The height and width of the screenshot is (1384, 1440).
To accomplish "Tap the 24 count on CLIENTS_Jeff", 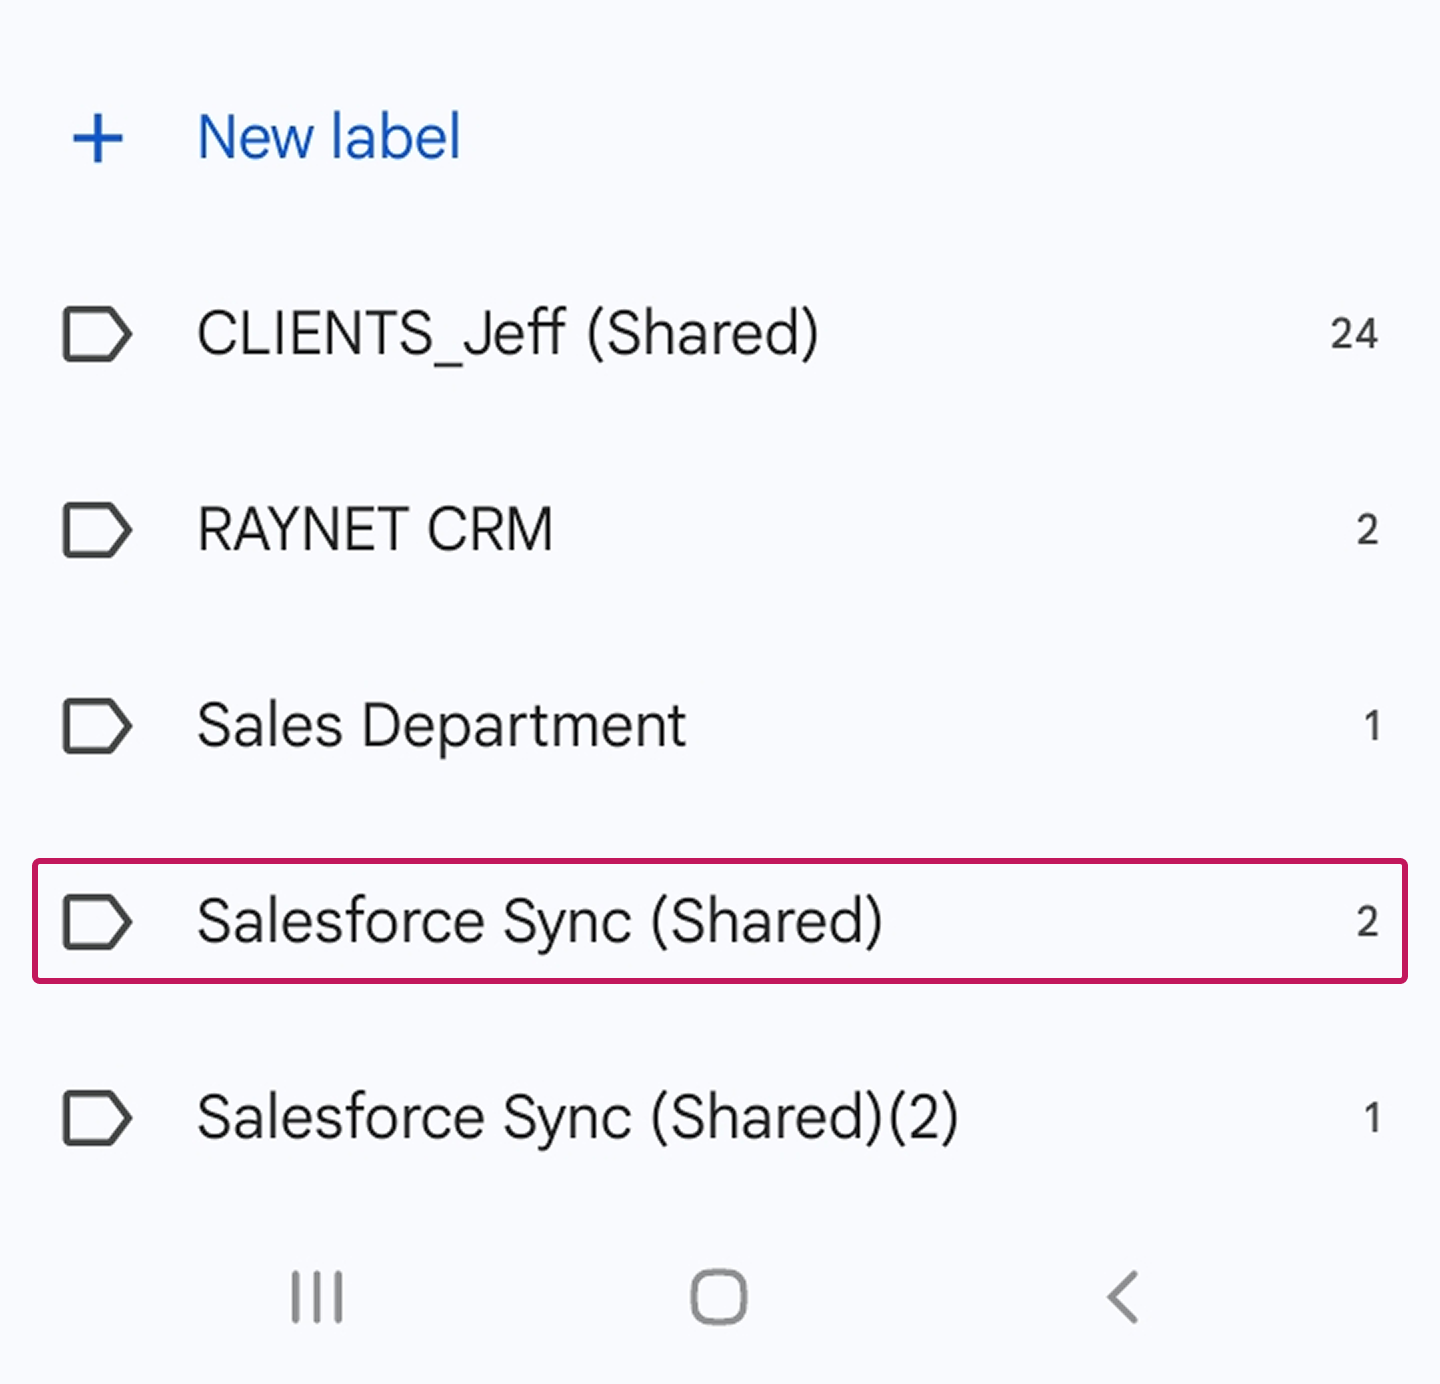I will click(x=1353, y=334).
